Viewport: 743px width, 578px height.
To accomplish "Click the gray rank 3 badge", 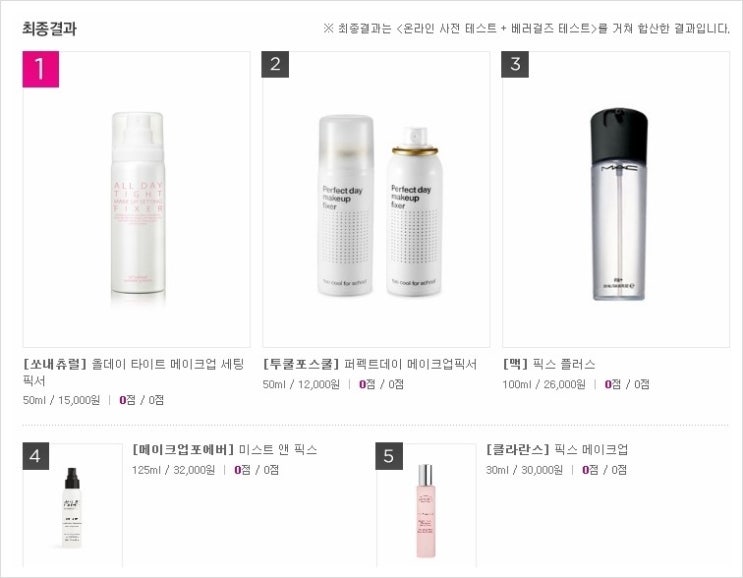I will coord(515,64).
